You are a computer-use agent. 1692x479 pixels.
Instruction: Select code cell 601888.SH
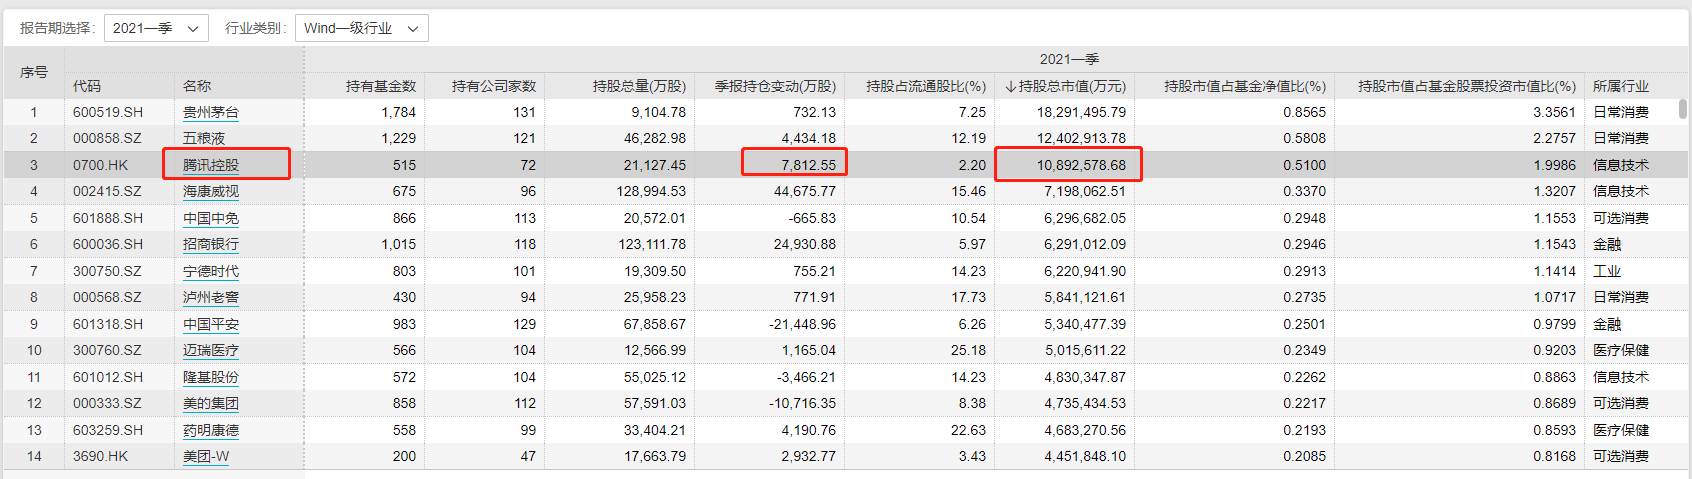(x=108, y=218)
